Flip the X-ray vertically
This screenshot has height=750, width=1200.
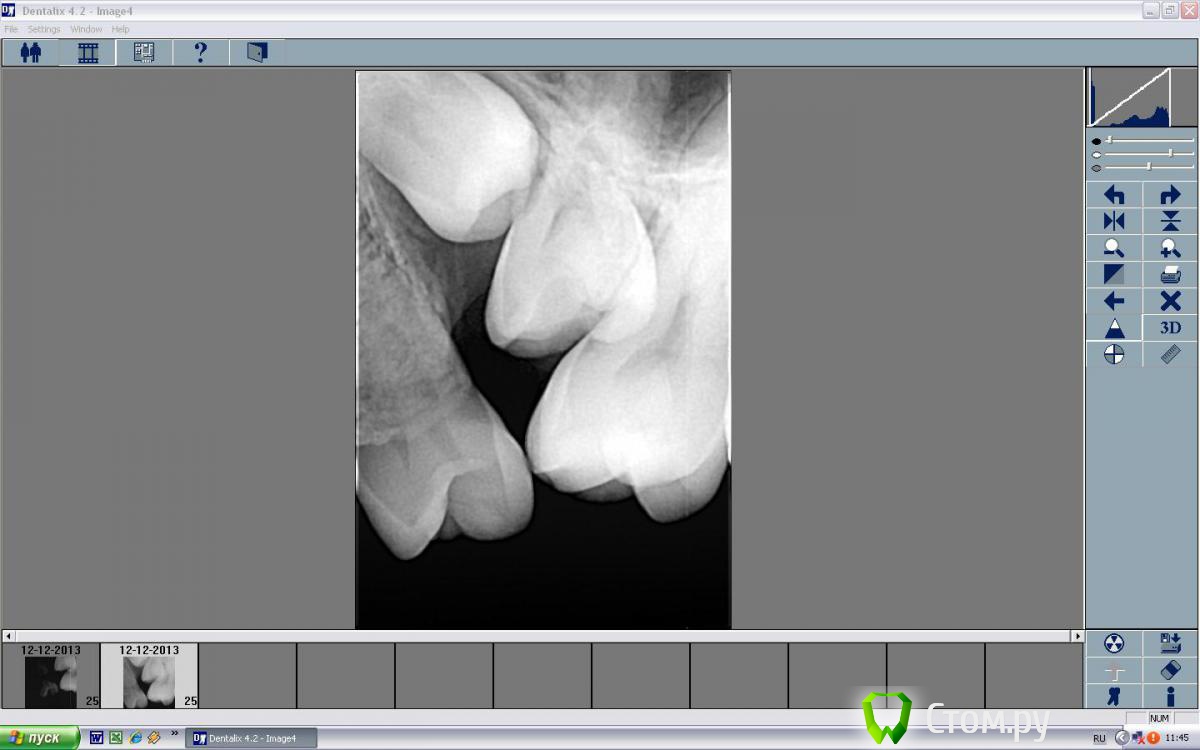coord(1168,221)
